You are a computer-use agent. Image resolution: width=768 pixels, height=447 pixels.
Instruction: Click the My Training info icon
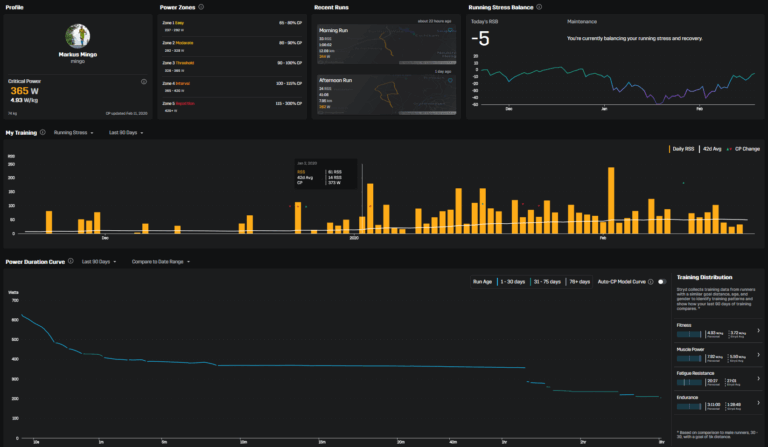tap(43, 132)
